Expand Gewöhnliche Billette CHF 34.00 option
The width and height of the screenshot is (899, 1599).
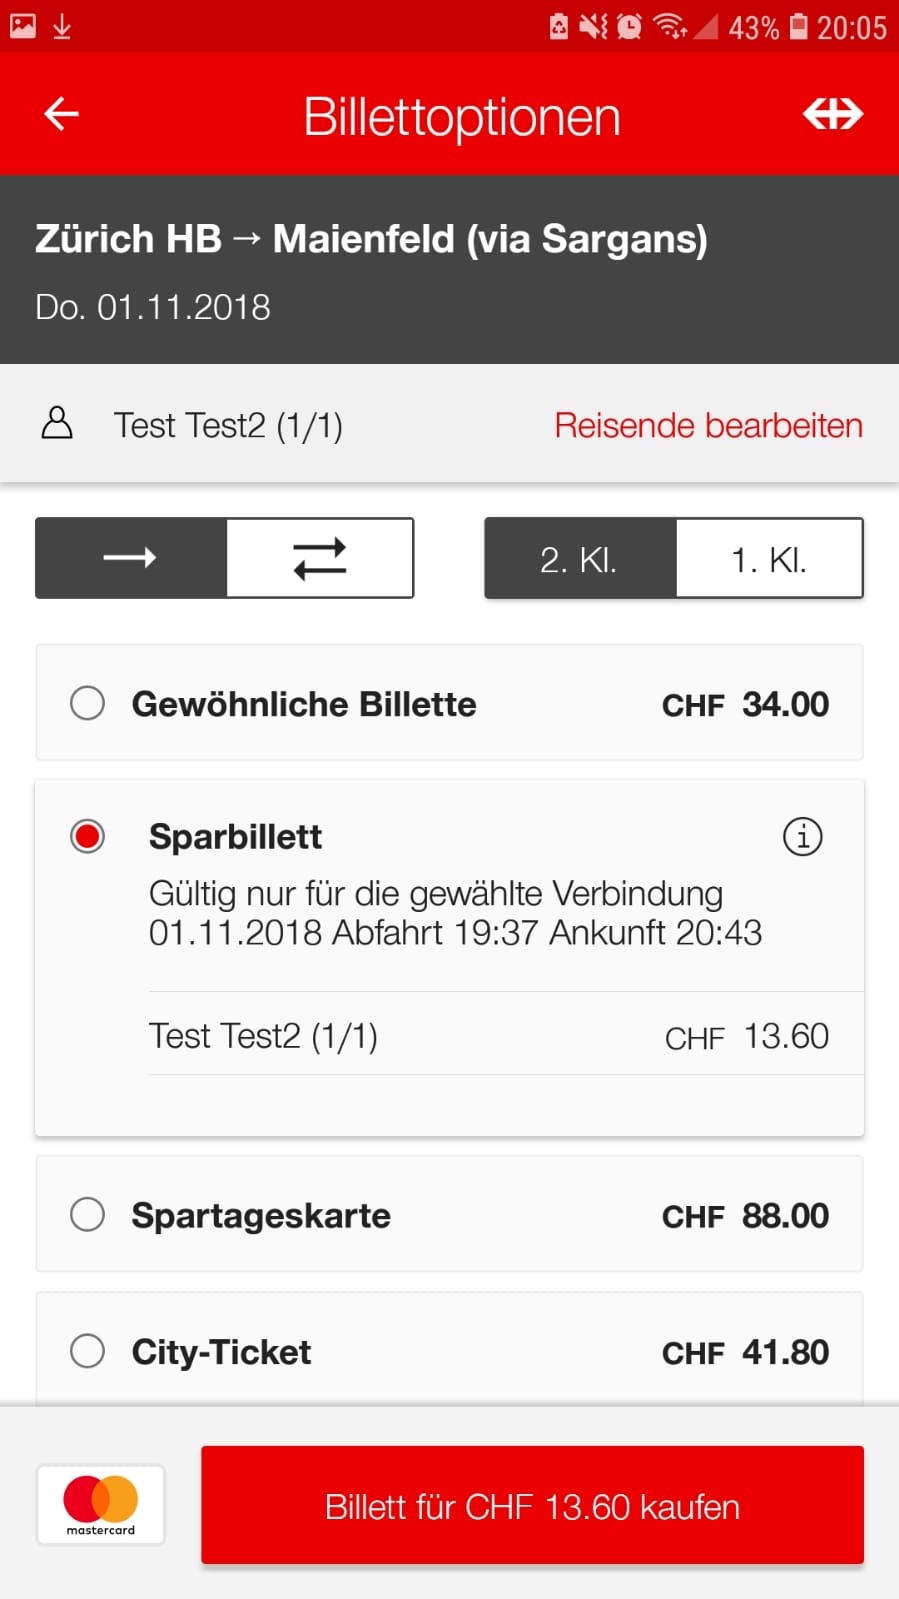(x=449, y=703)
